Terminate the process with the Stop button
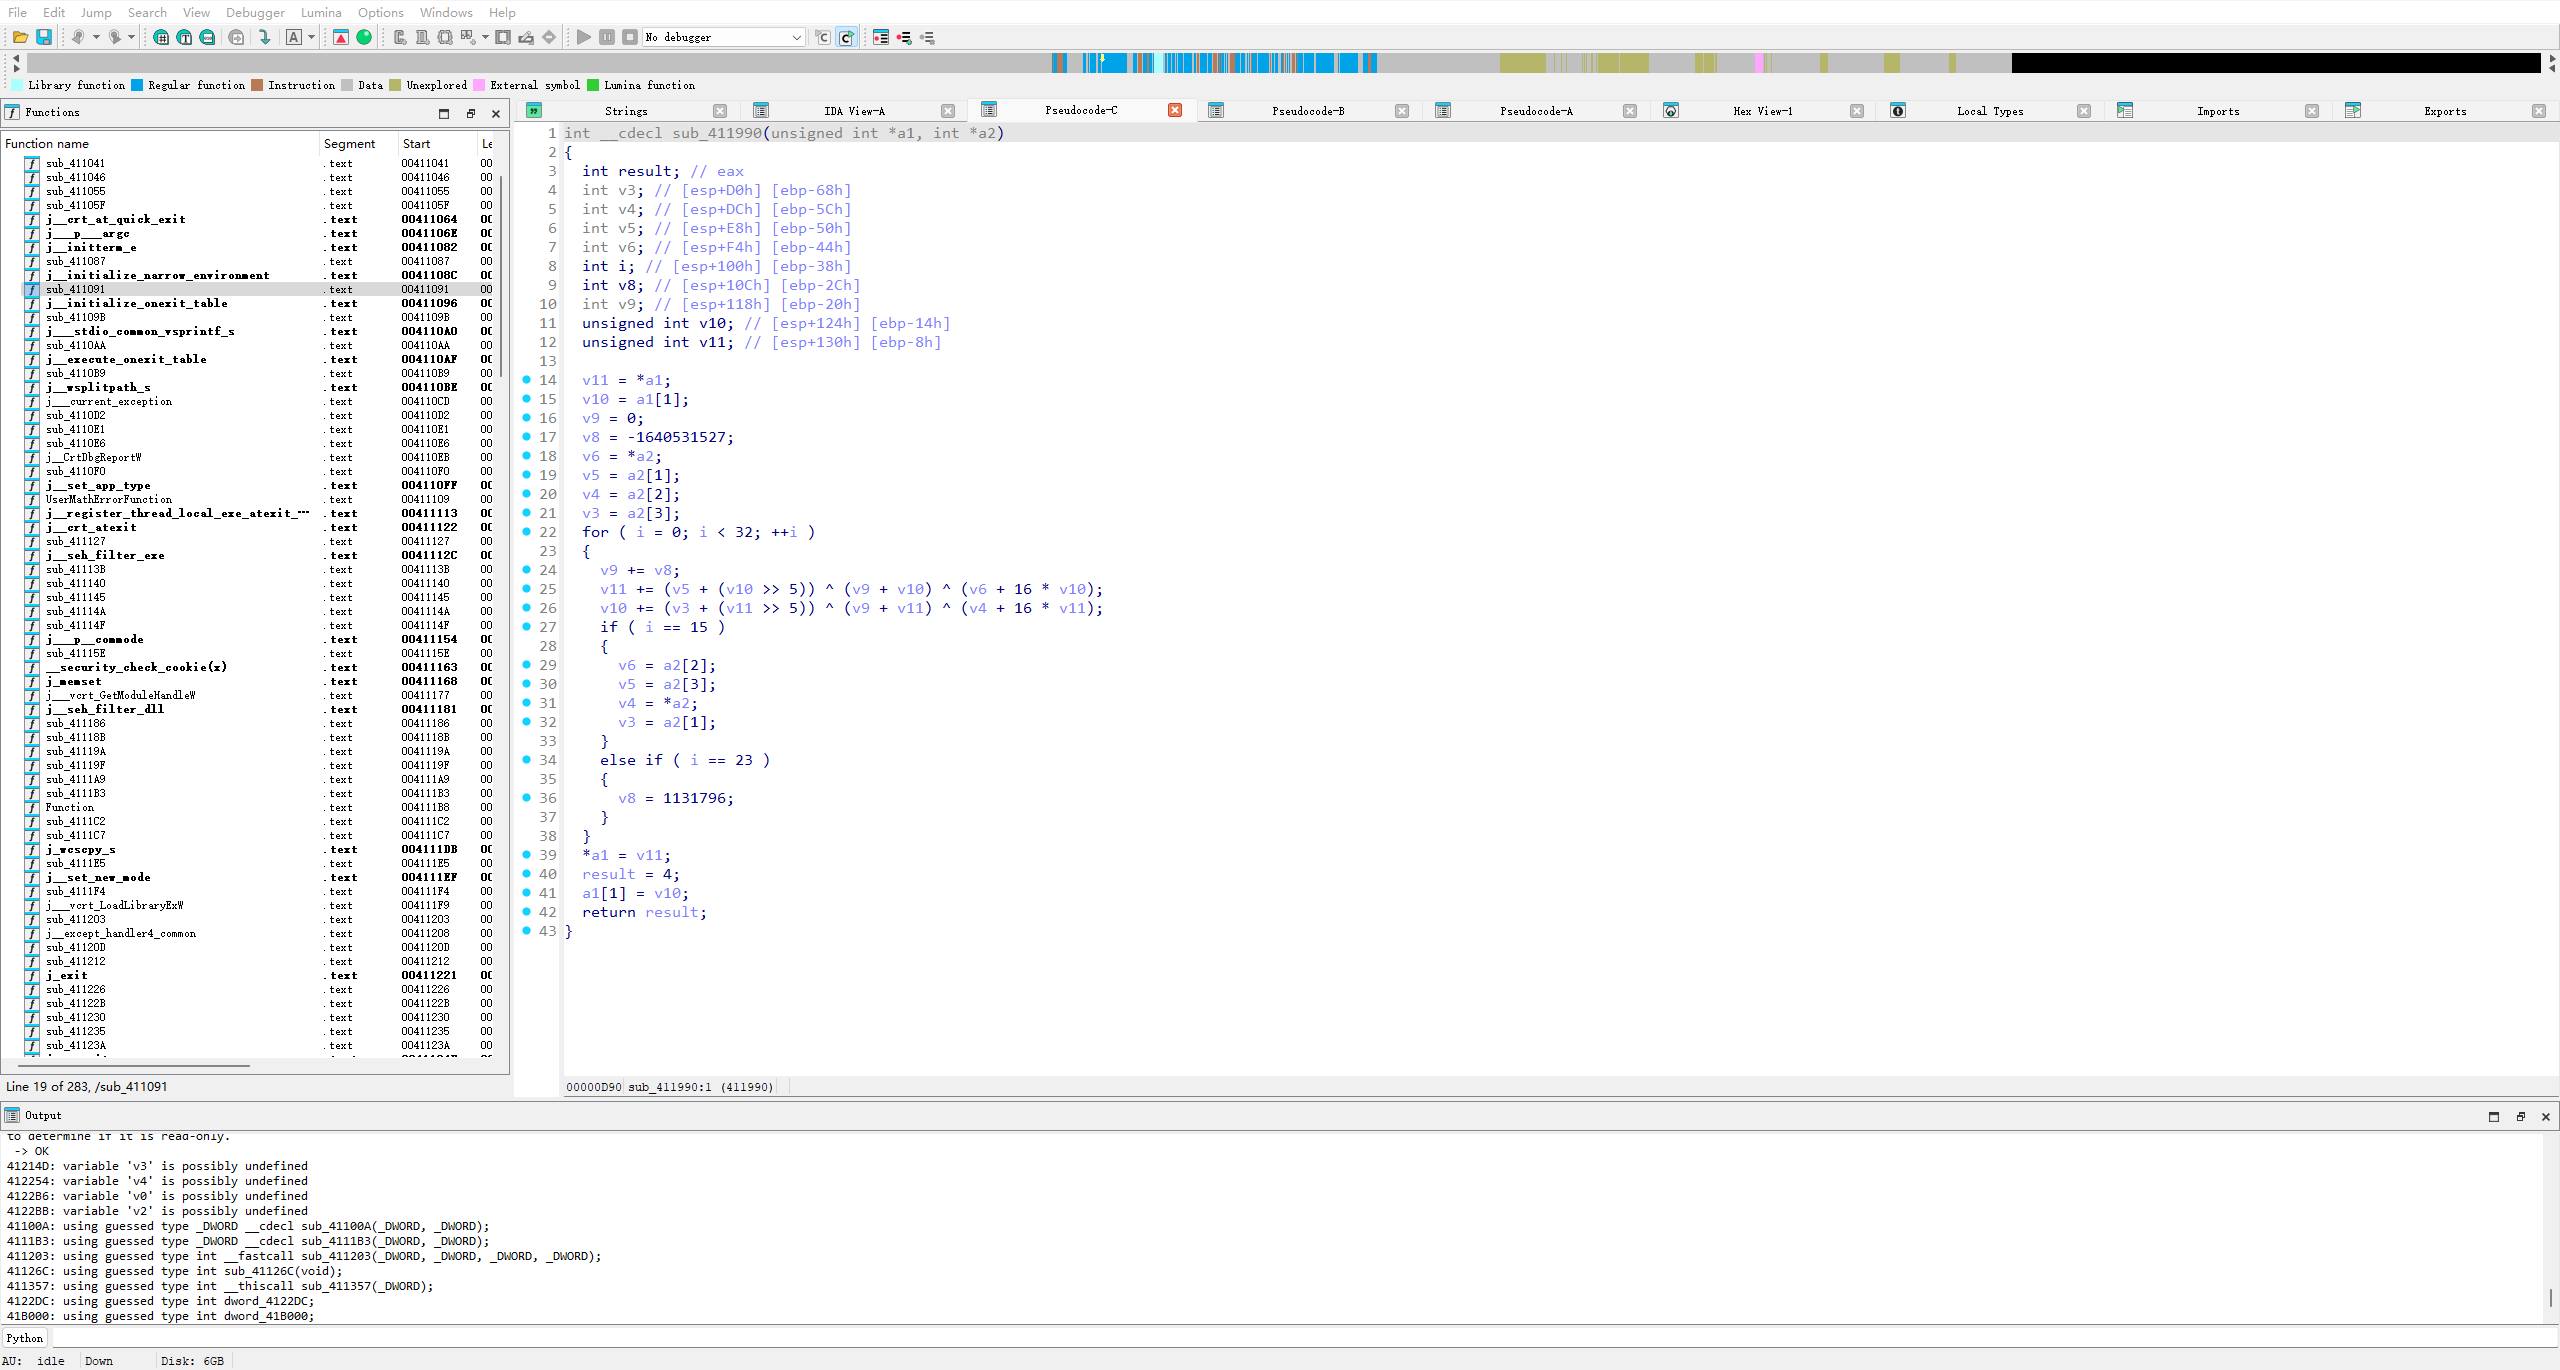 click(630, 37)
